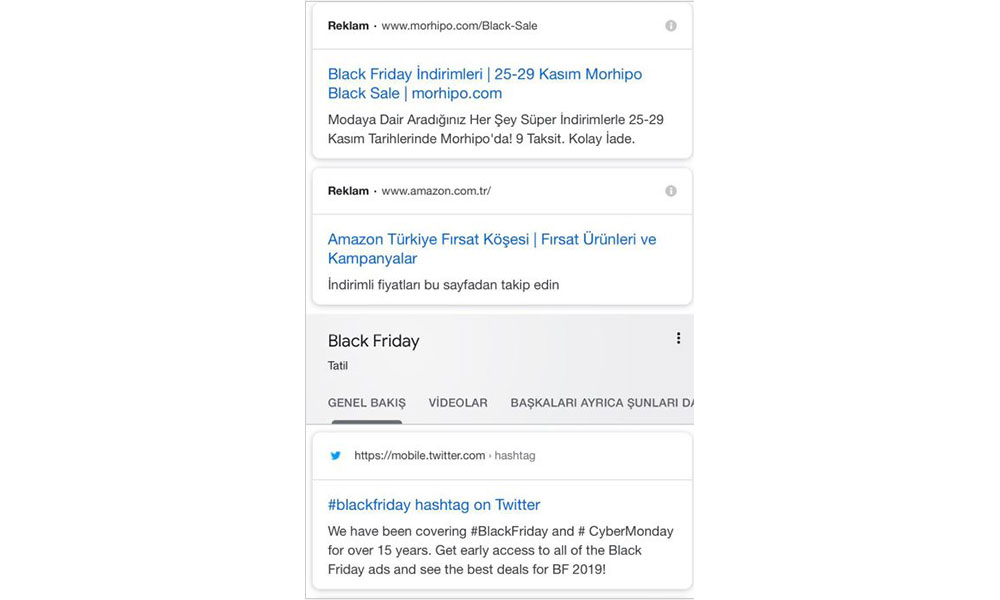Click the Tatil subtitle under Black Friday
The image size is (1000, 600).
[x=338, y=366]
